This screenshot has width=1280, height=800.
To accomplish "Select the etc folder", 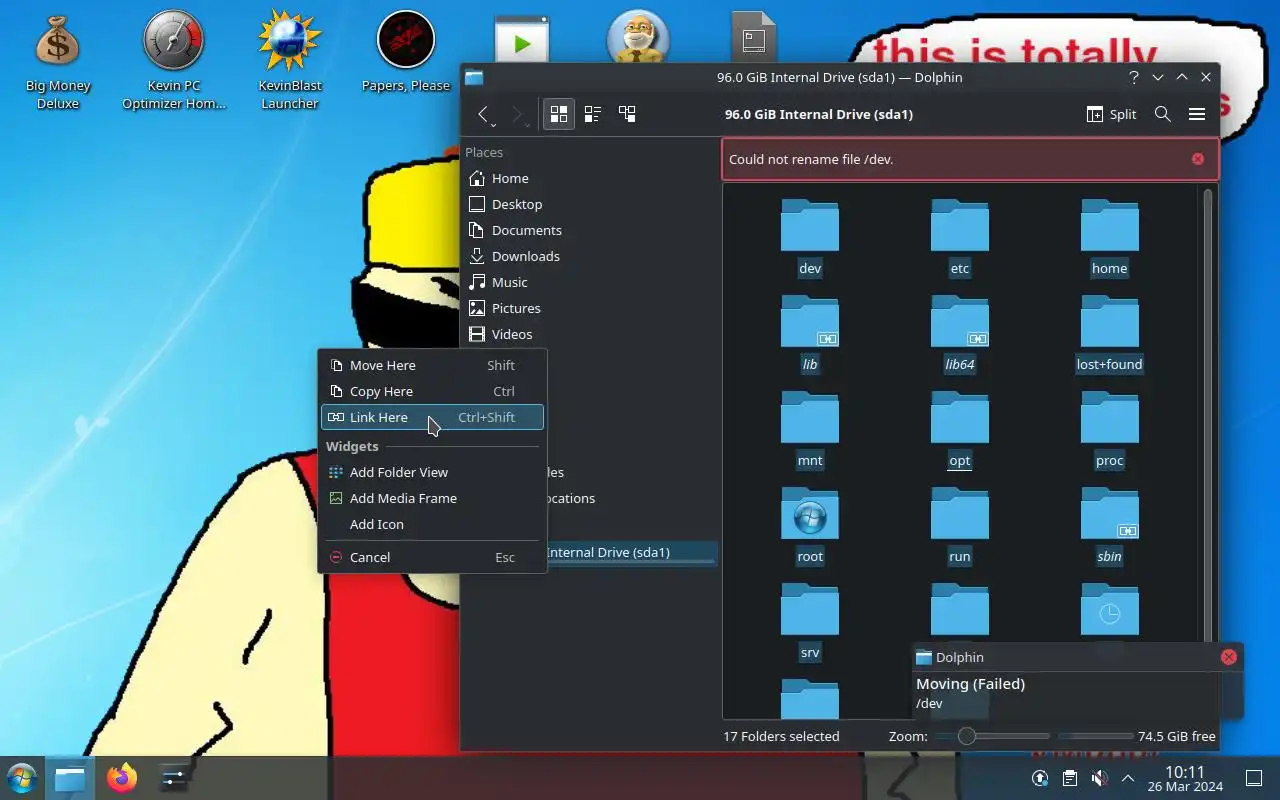I will (960, 238).
